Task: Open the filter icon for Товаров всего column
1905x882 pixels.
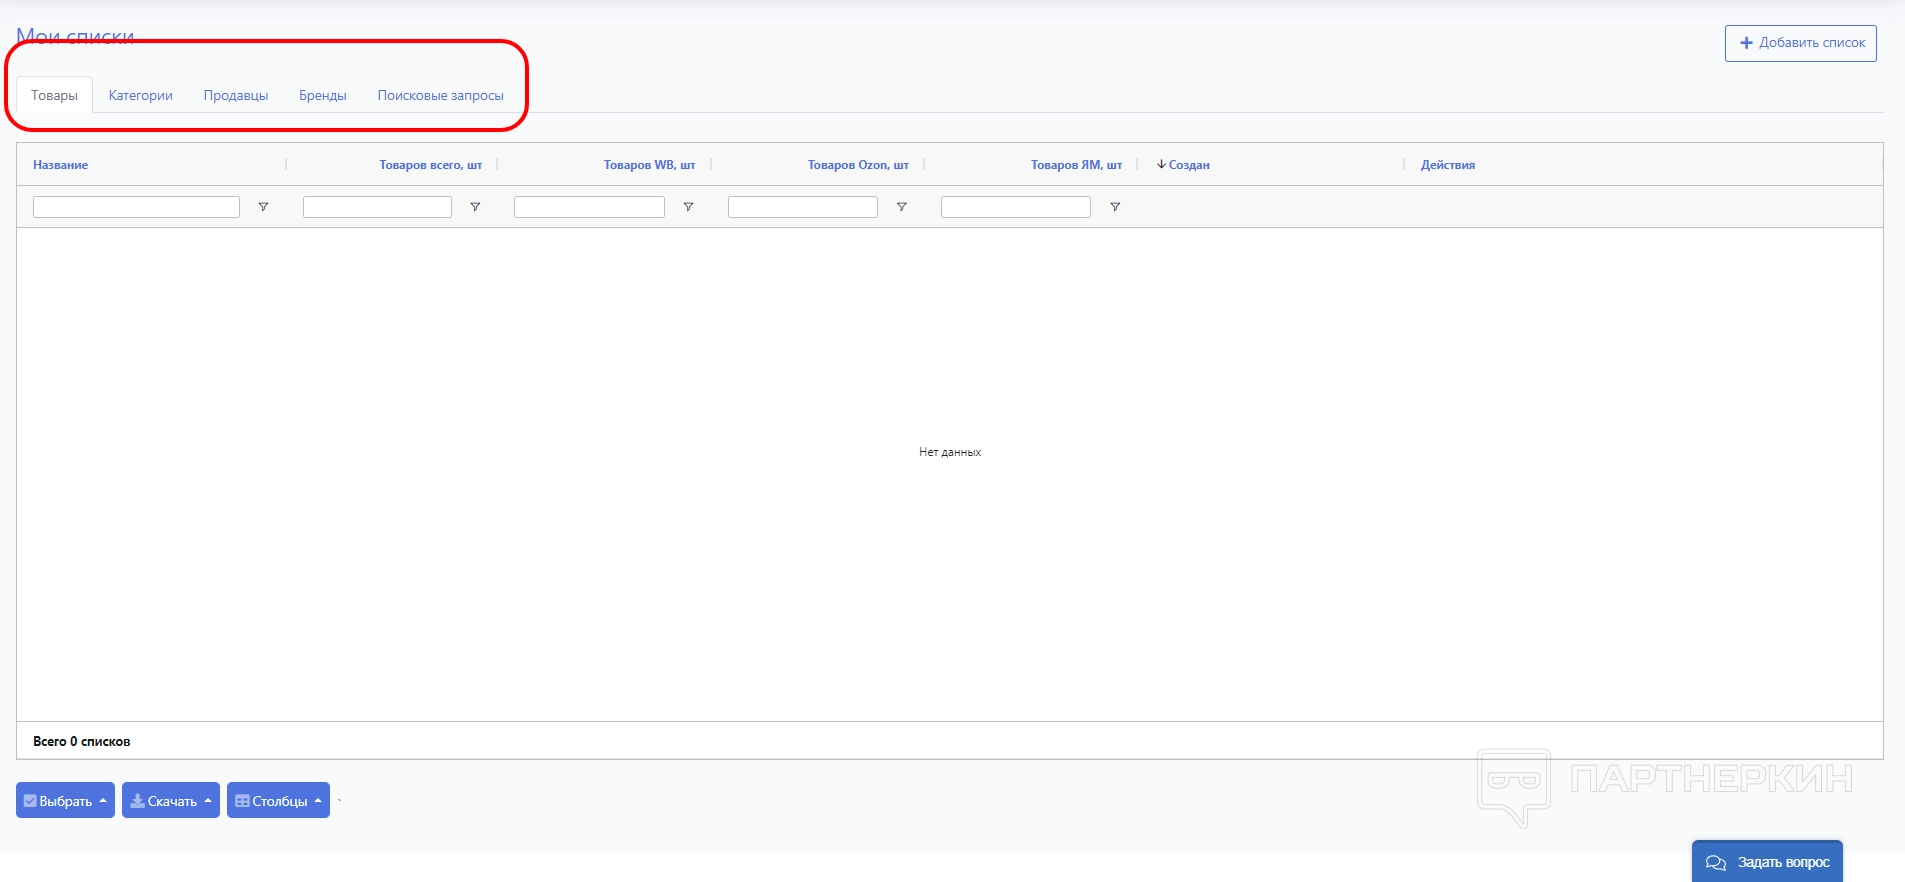Action: tap(475, 207)
